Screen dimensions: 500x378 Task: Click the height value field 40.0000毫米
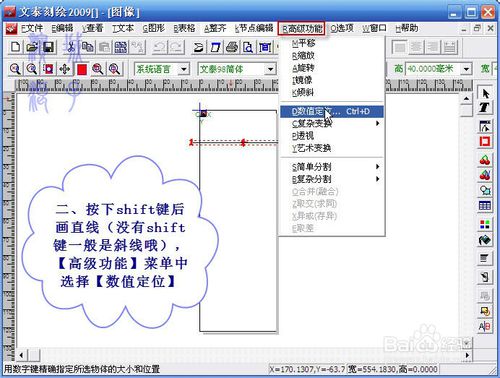(434, 69)
